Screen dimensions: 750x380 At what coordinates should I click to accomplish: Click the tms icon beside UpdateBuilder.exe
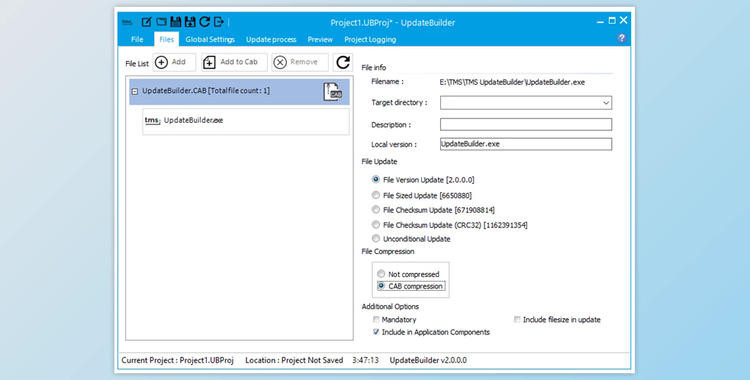coord(152,121)
